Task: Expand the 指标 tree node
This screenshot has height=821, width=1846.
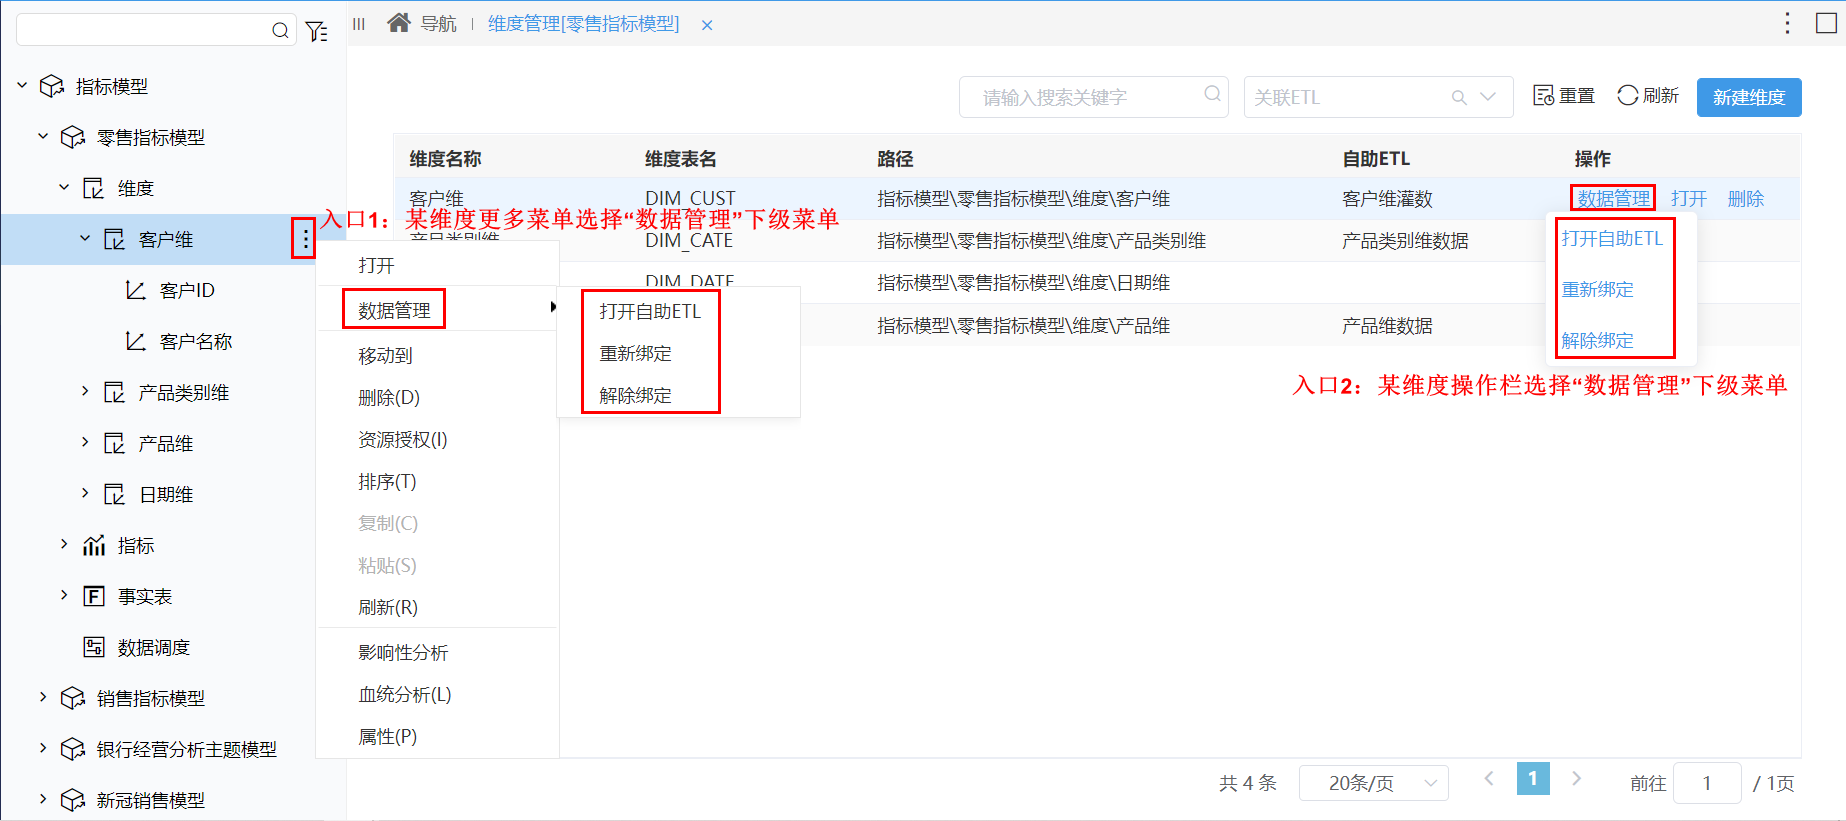Action: tap(64, 544)
